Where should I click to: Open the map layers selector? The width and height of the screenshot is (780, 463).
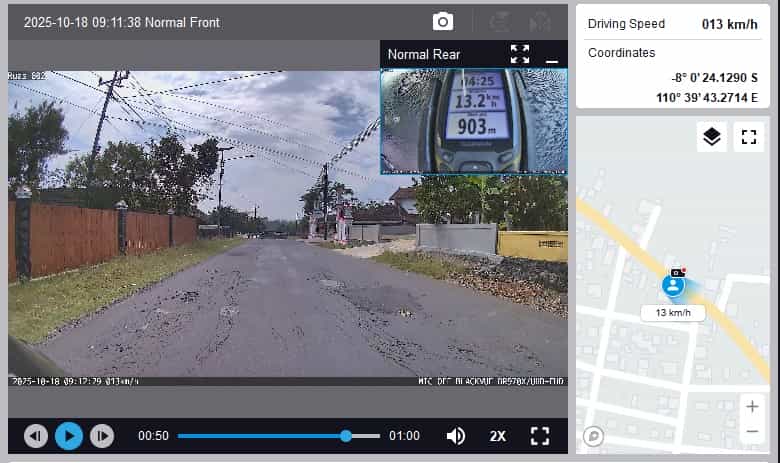pyautogui.click(x=711, y=137)
